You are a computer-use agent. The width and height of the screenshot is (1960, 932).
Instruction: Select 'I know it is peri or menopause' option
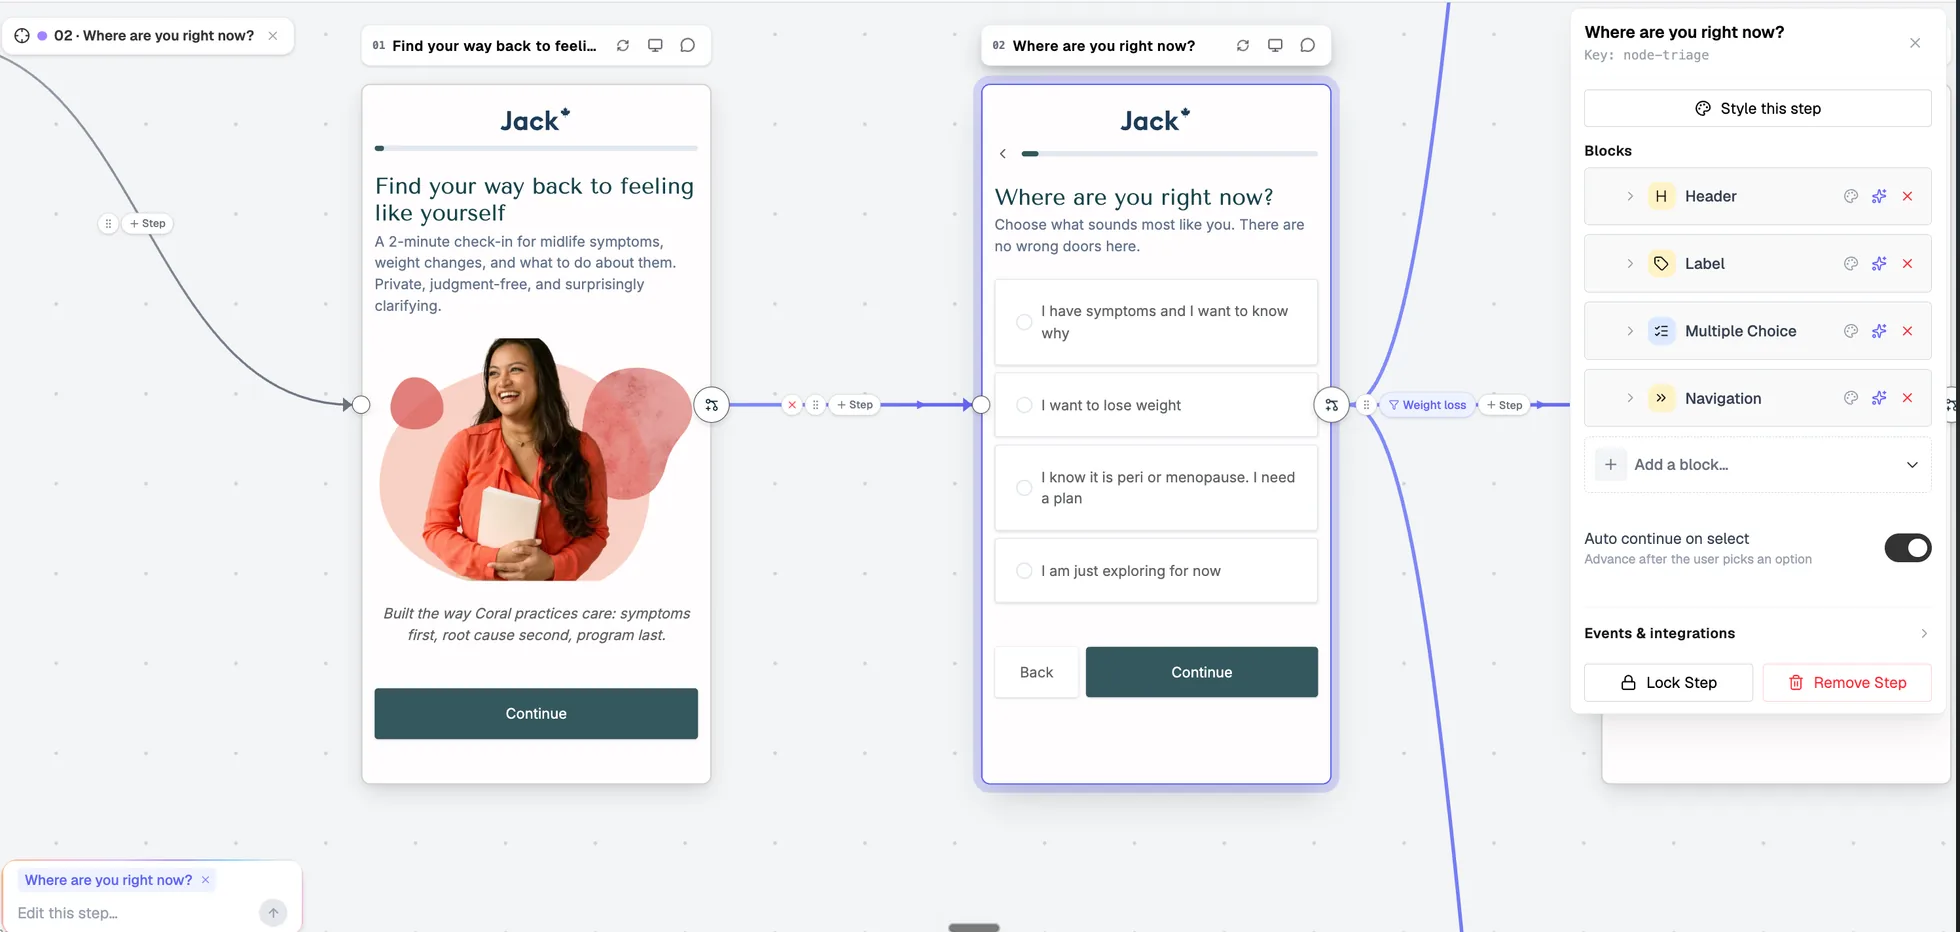click(x=1156, y=488)
